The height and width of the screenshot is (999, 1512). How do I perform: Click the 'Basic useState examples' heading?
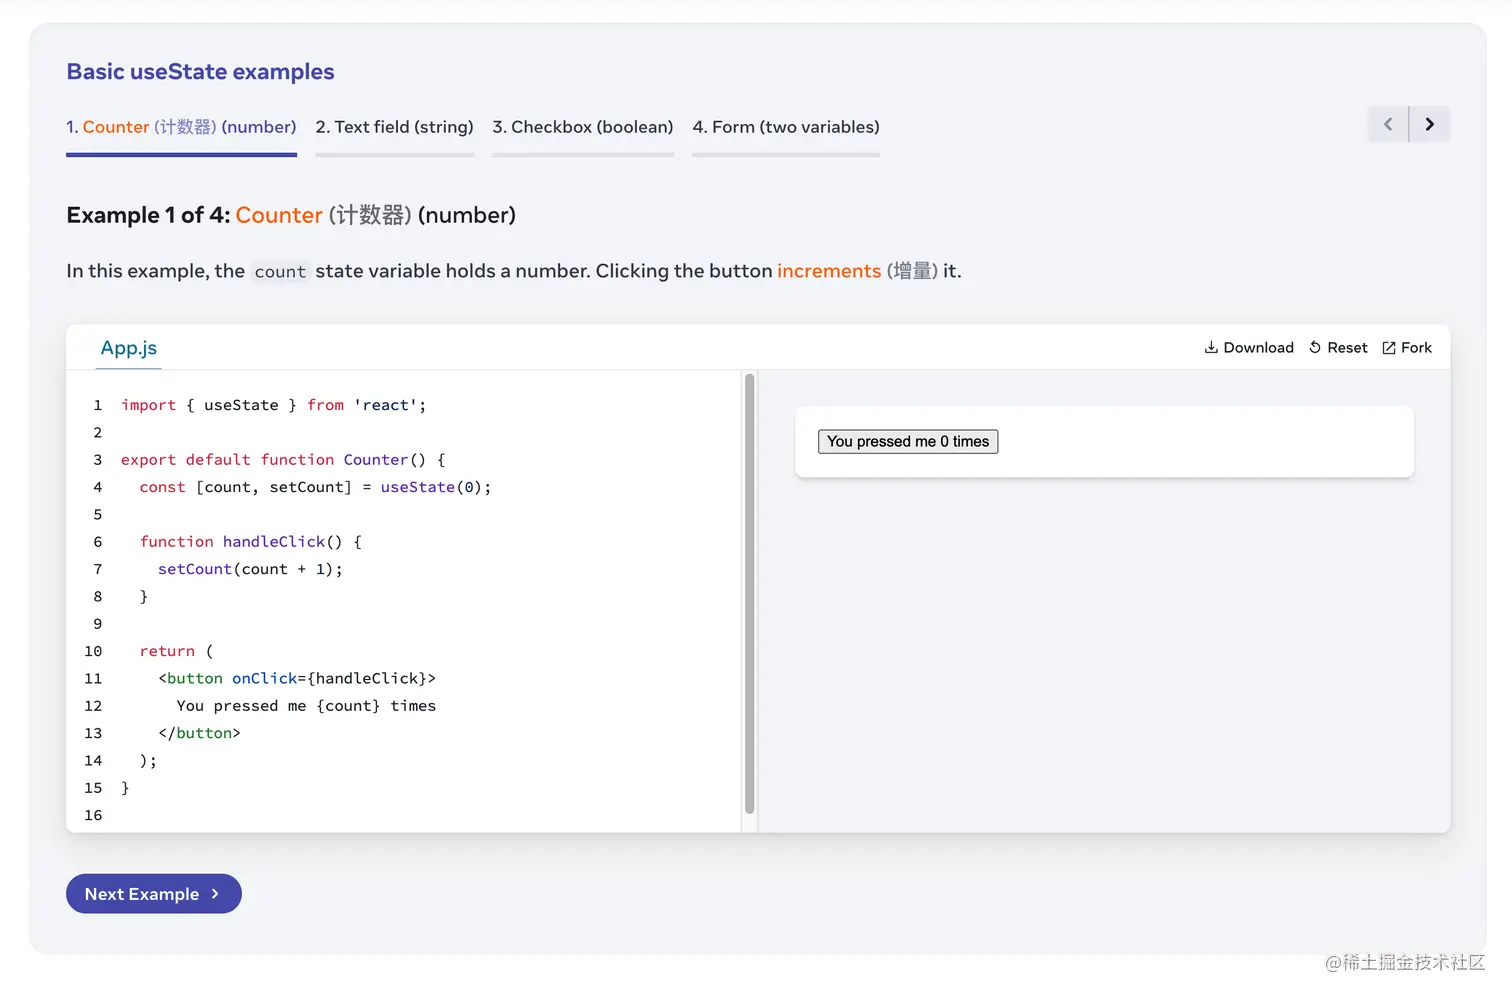pos(200,72)
